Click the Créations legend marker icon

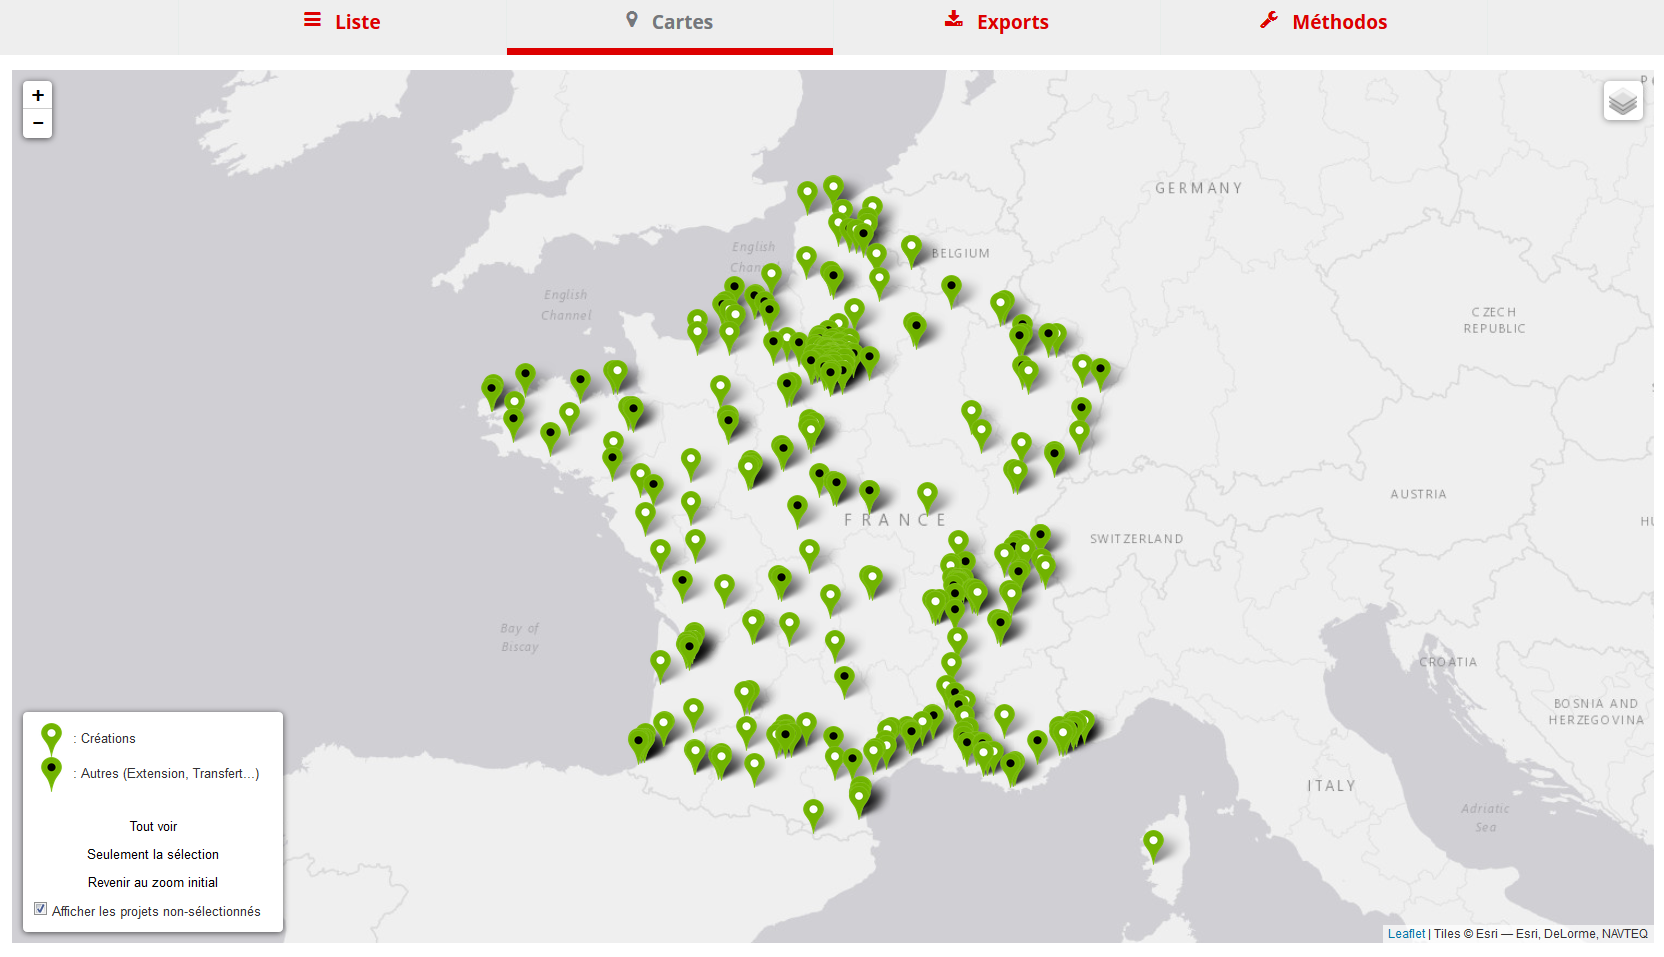51,737
